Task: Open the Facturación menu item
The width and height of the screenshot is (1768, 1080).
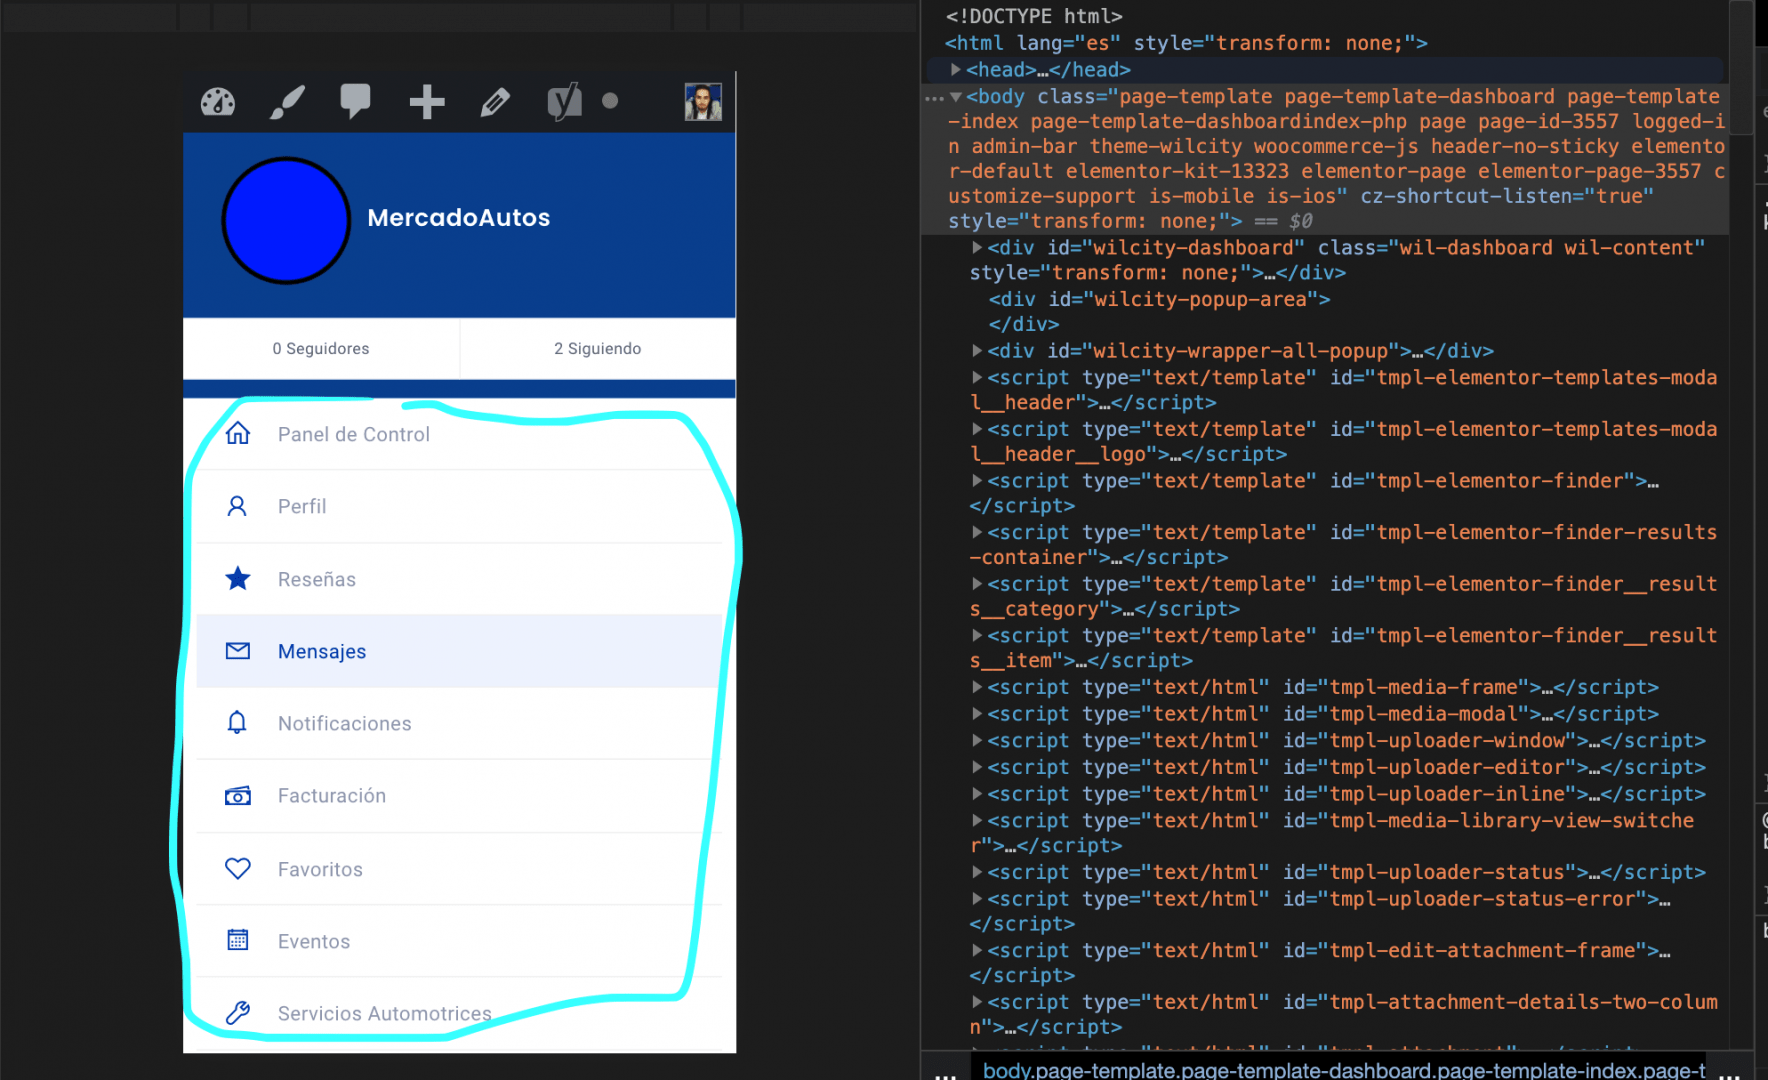Action: pyautogui.click(x=459, y=796)
